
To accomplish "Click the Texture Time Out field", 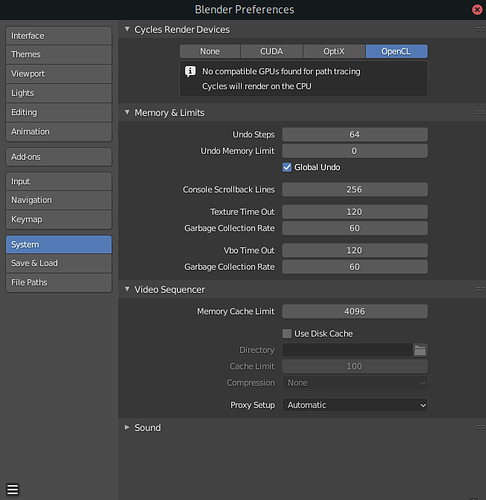I will [355, 212].
